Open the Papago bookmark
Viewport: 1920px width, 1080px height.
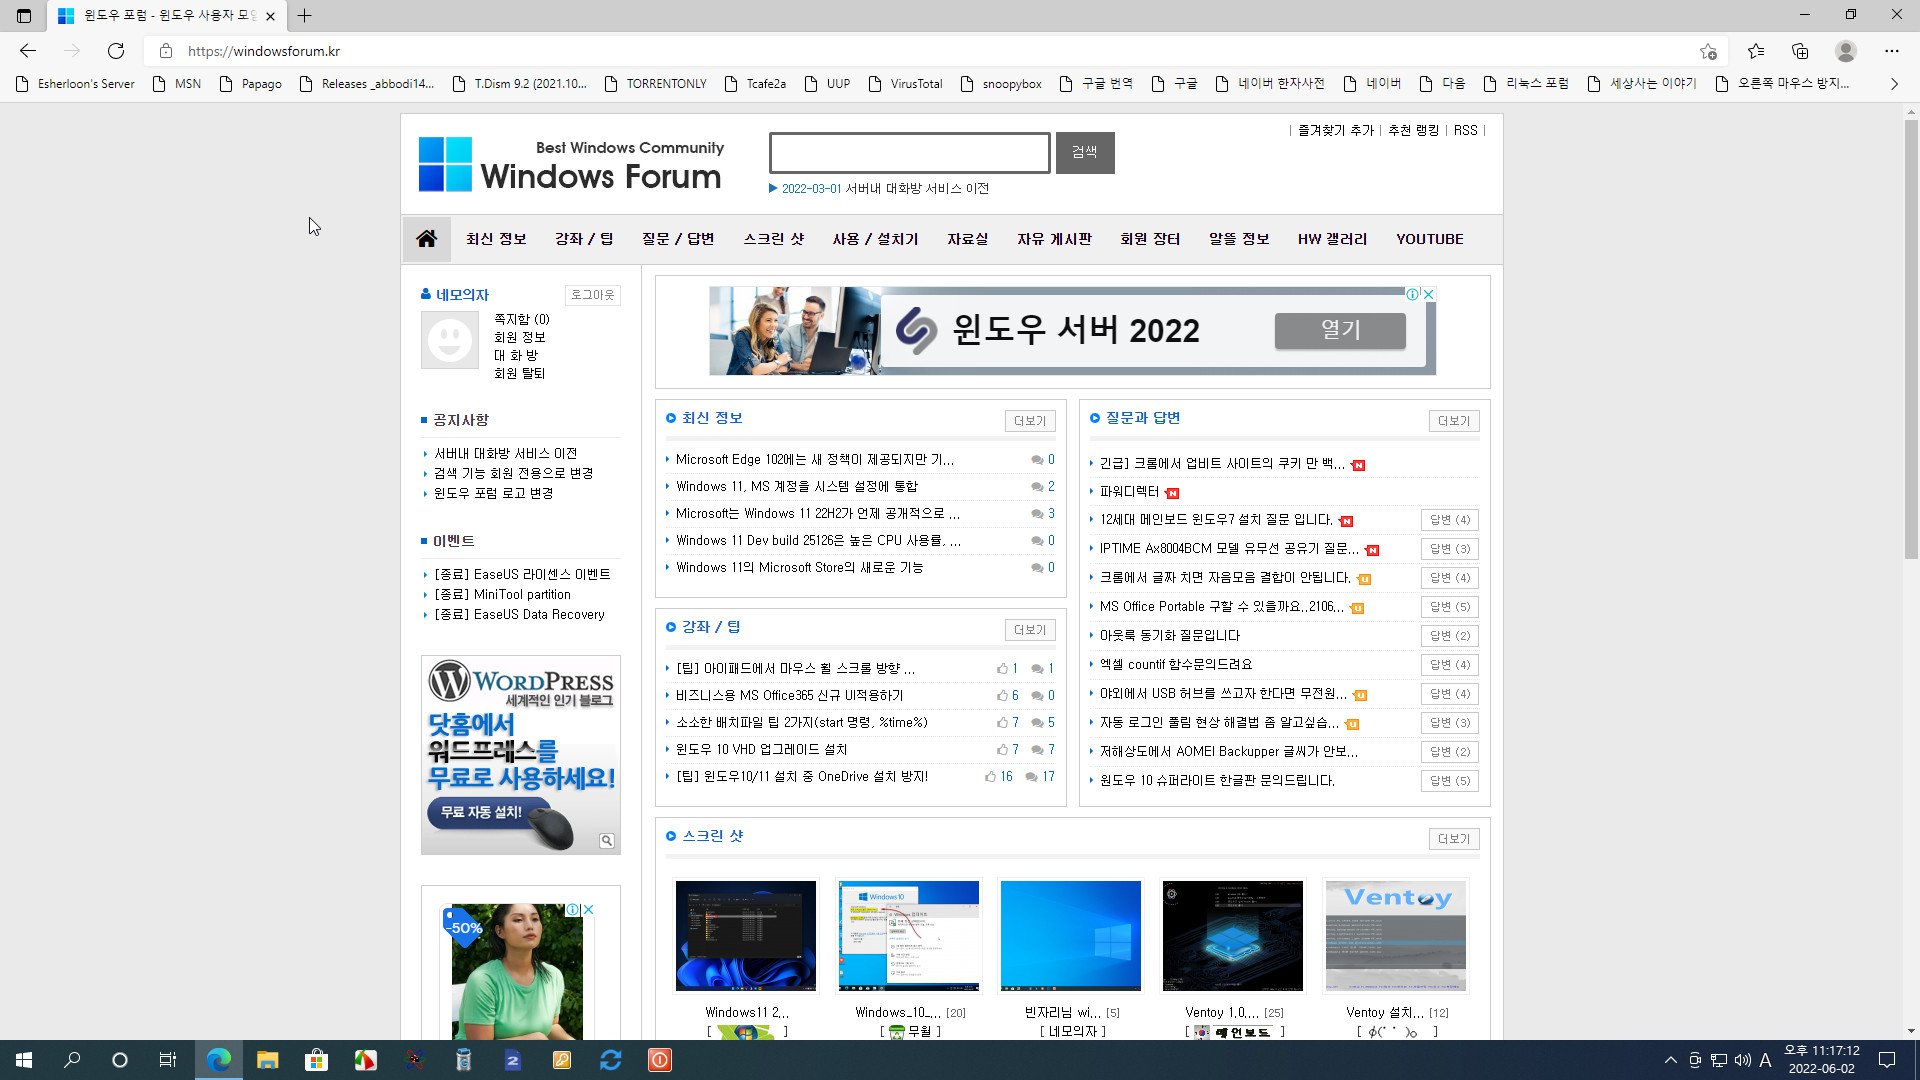[251, 84]
